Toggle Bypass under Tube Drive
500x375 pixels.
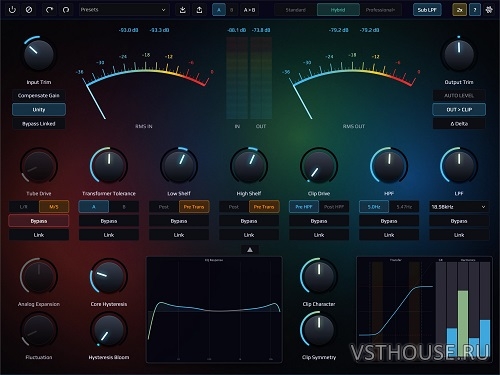click(39, 221)
